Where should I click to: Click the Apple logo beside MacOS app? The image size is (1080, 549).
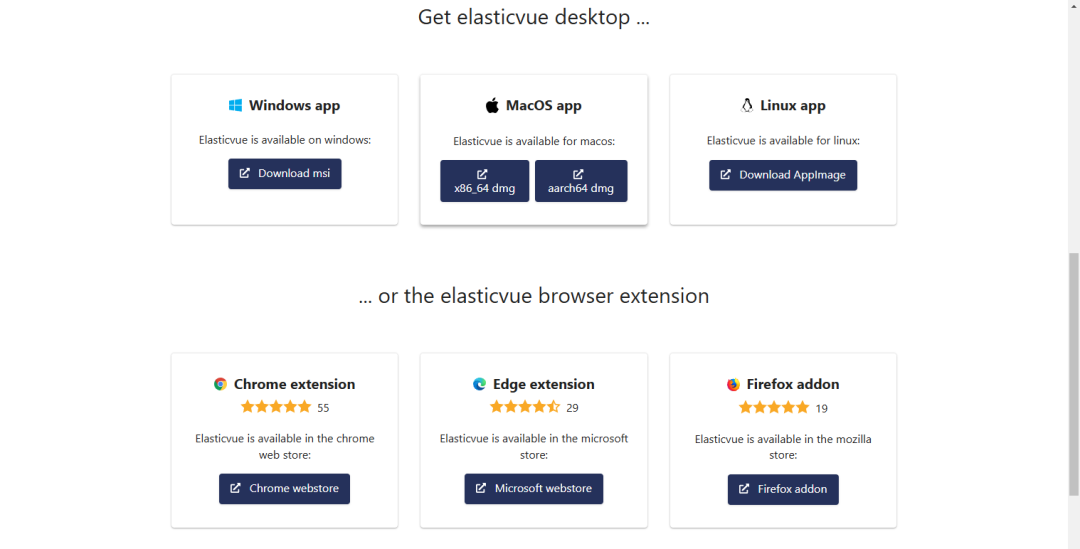tap(492, 105)
